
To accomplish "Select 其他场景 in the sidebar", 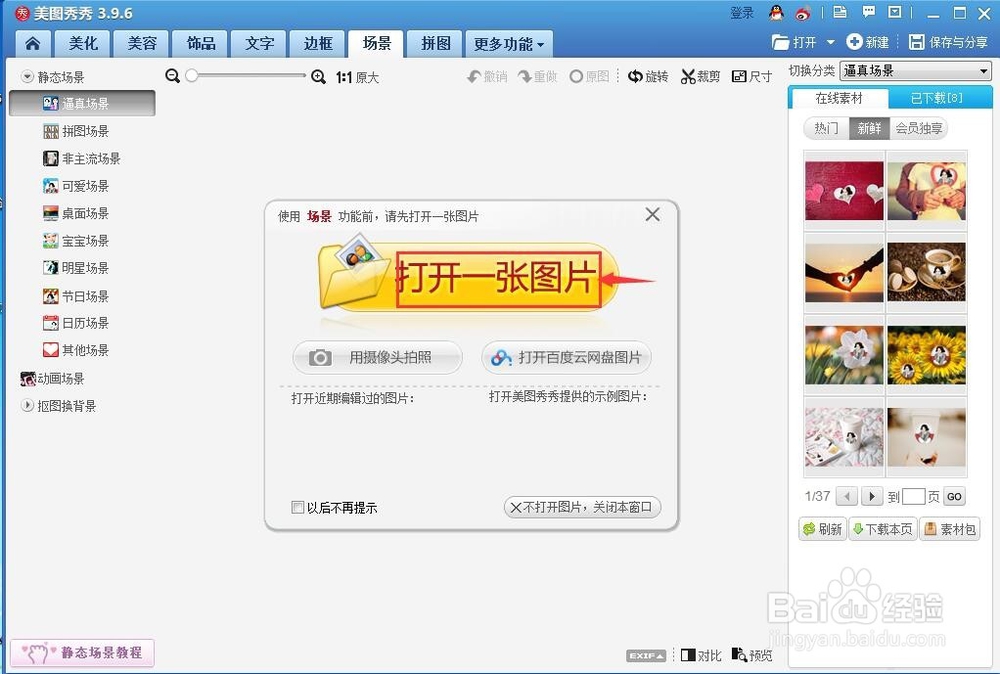I will (76, 350).
